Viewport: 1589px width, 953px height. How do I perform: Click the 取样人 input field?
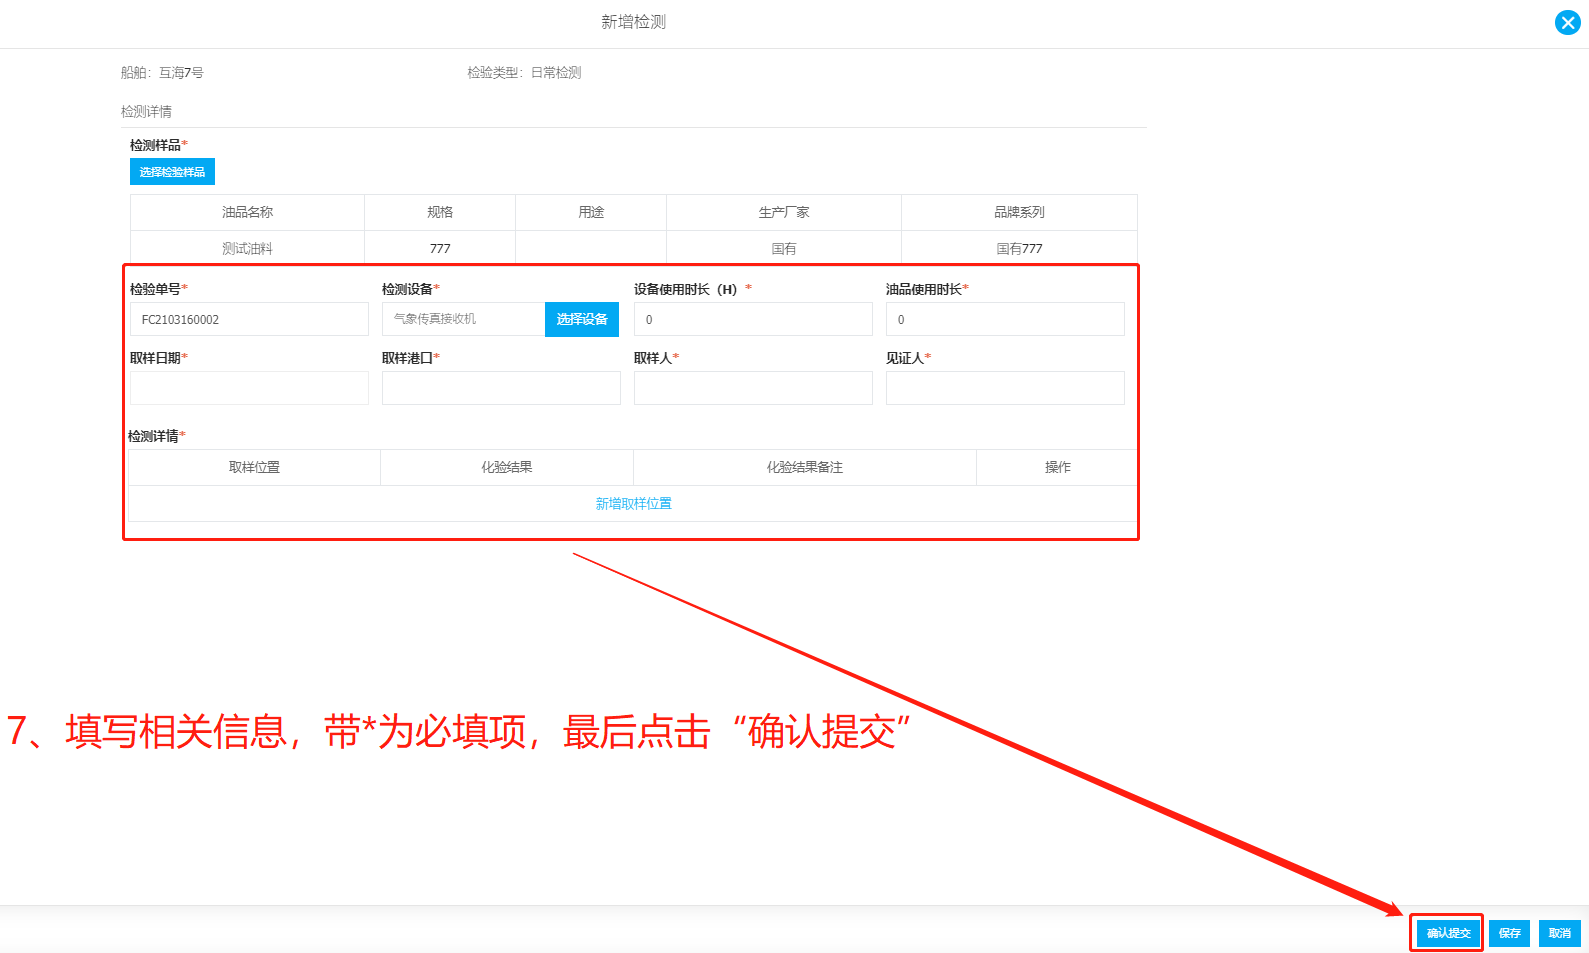point(753,388)
